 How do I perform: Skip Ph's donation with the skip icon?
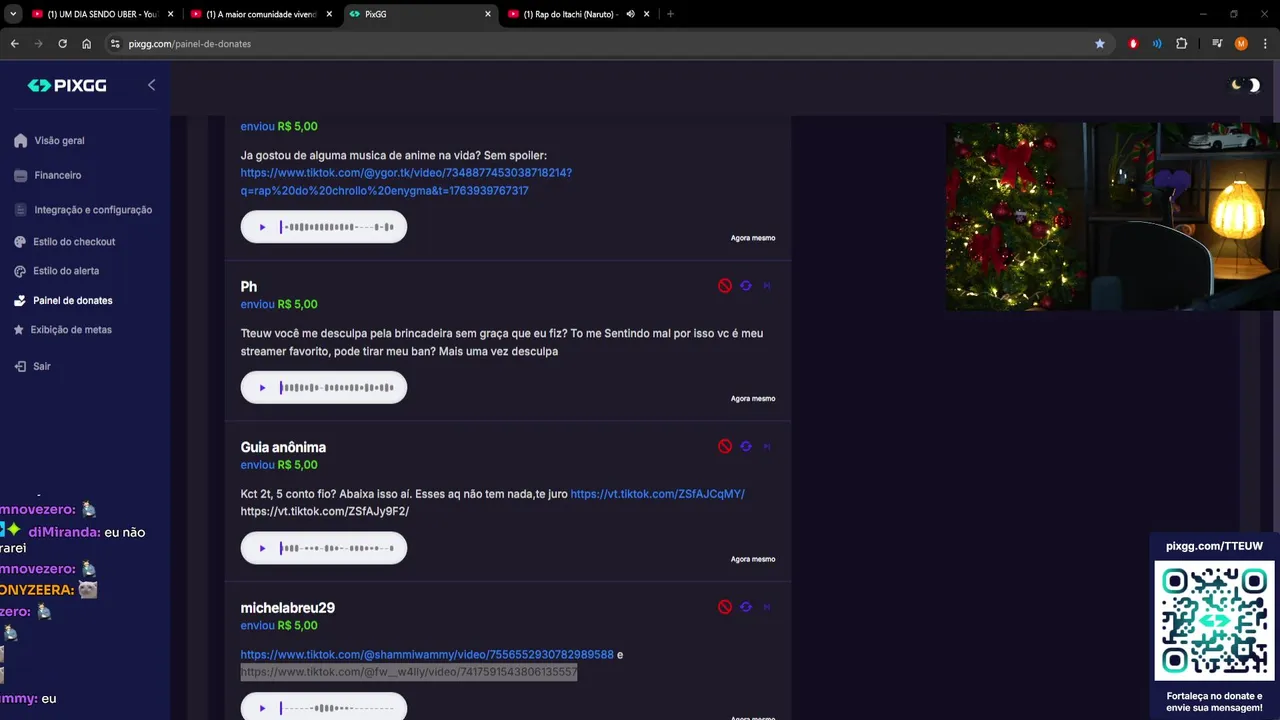[767, 286]
